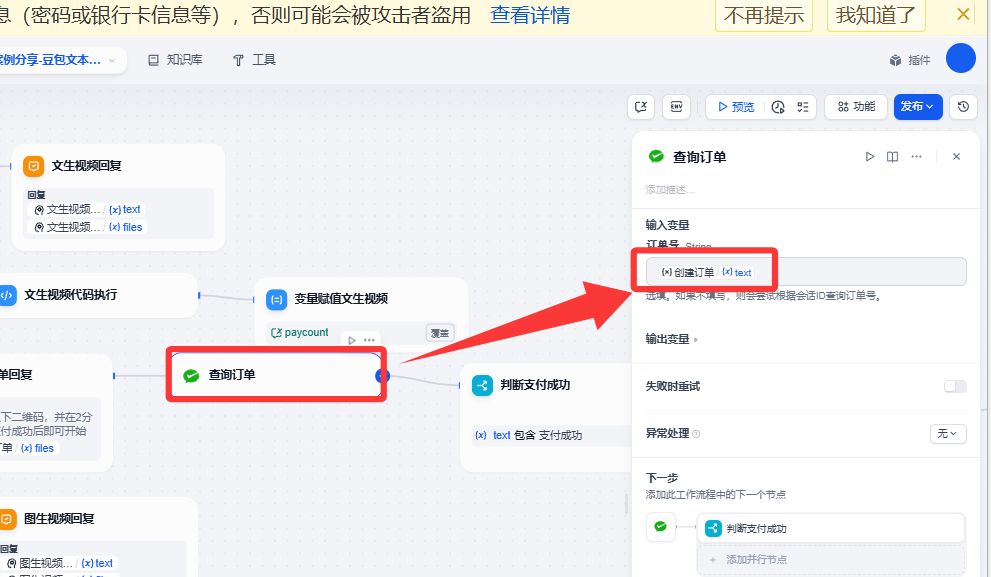This screenshot has width=991, height=577.
Task: Open the more options dots in 查询订单 panel
Action: [916, 157]
